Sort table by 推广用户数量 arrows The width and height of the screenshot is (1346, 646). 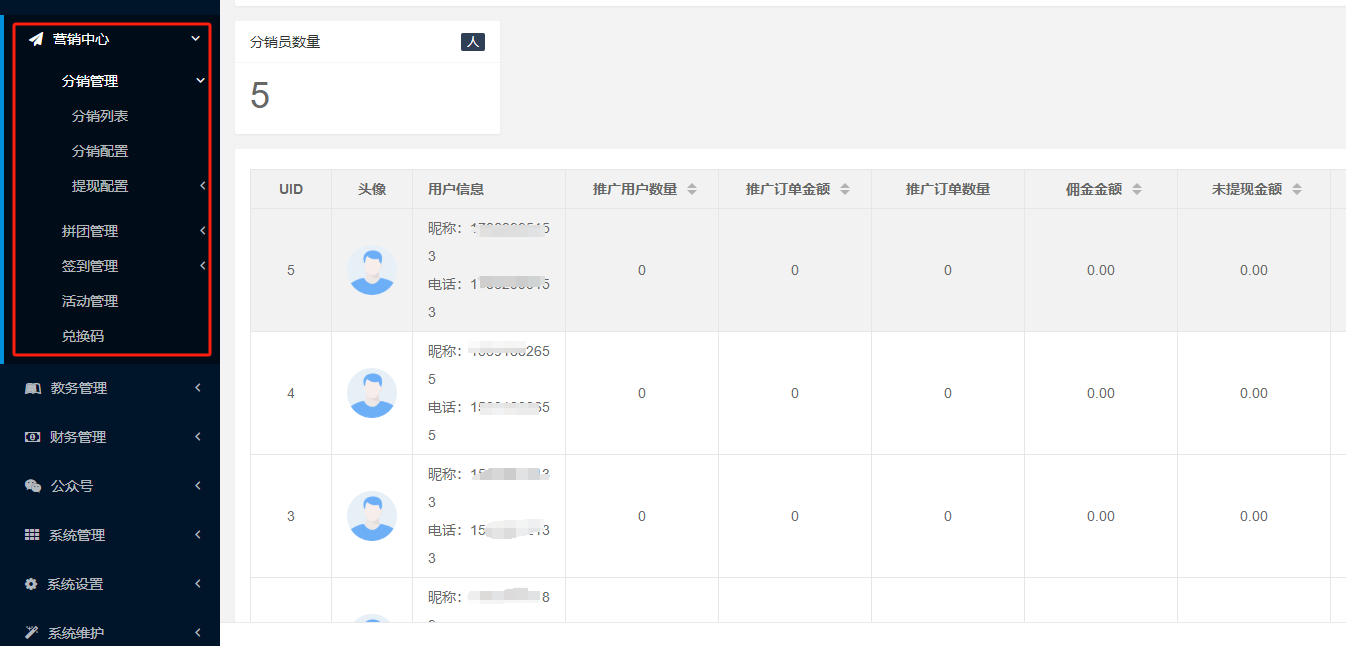[x=691, y=189]
